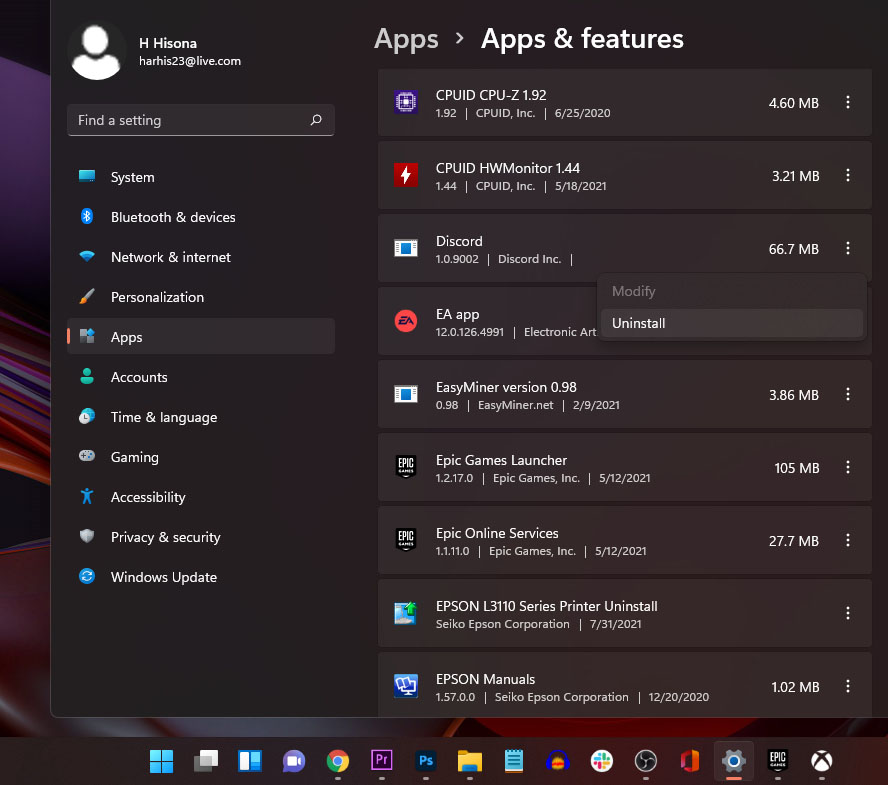Viewport: 888px width, 785px height.
Task: Open the Windows Start menu
Action: click(161, 761)
